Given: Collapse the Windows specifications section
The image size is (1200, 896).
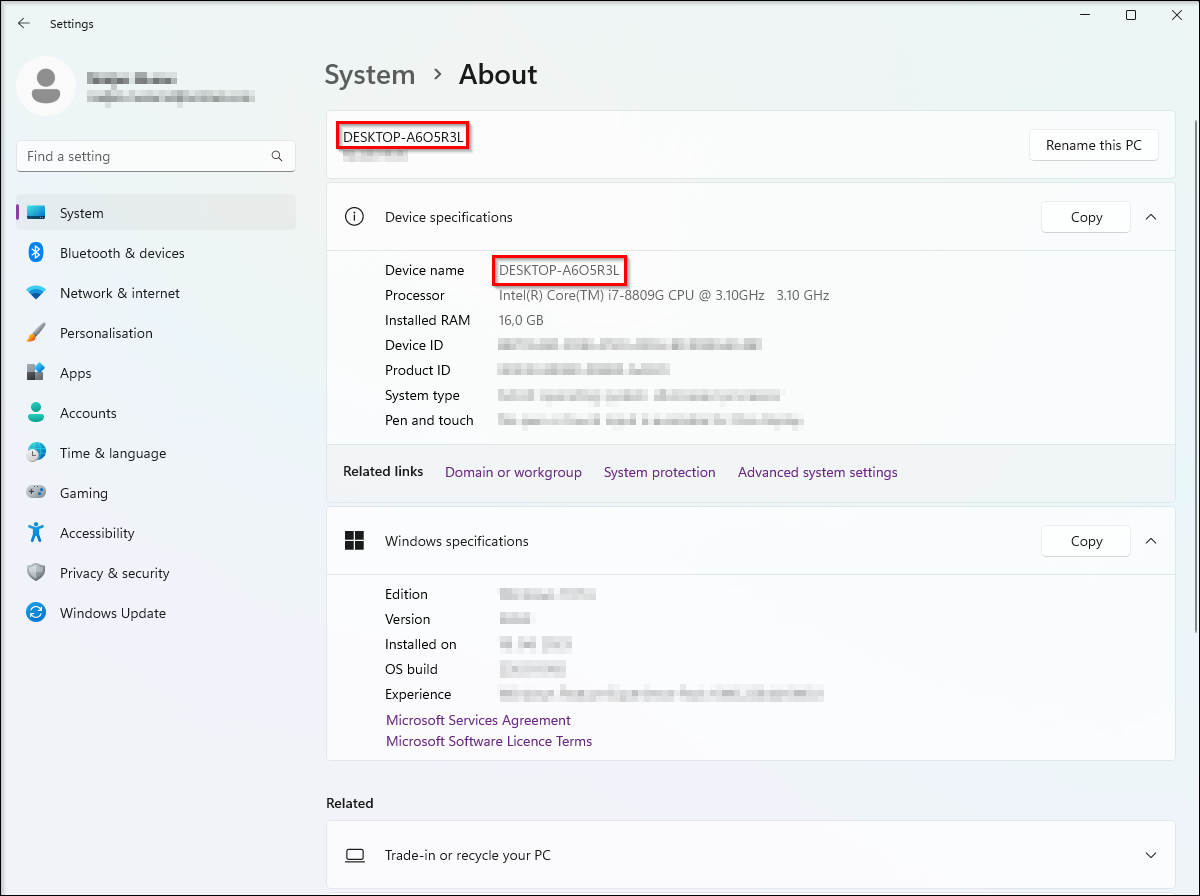Looking at the screenshot, I should pos(1151,541).
